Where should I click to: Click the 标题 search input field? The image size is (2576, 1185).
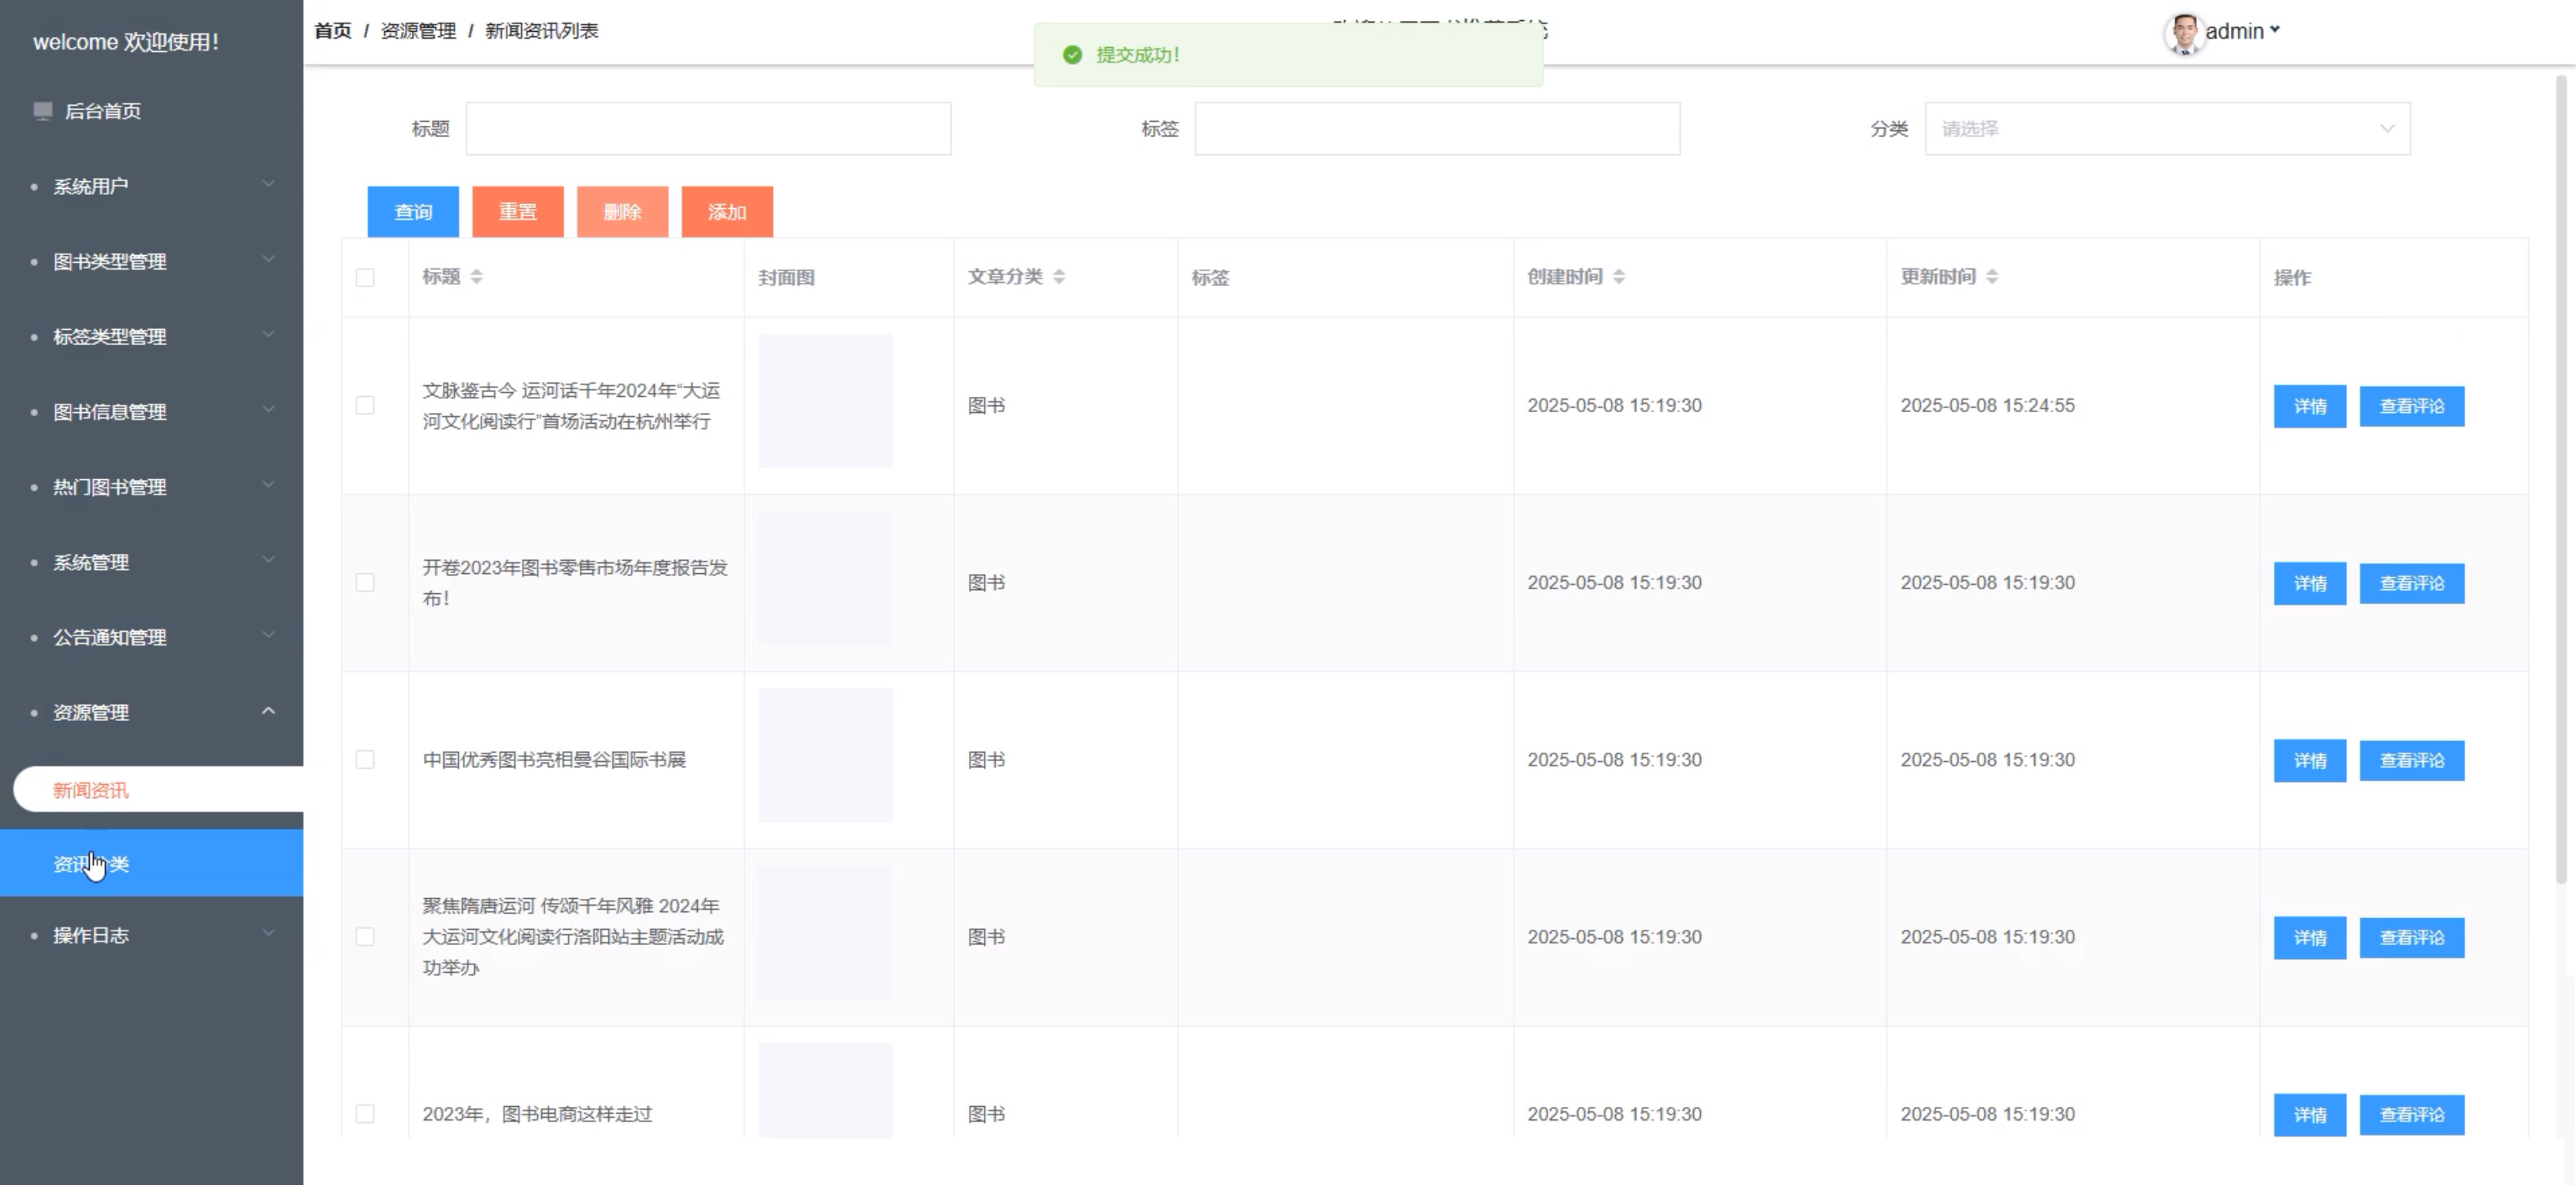[x=708, y=129]
